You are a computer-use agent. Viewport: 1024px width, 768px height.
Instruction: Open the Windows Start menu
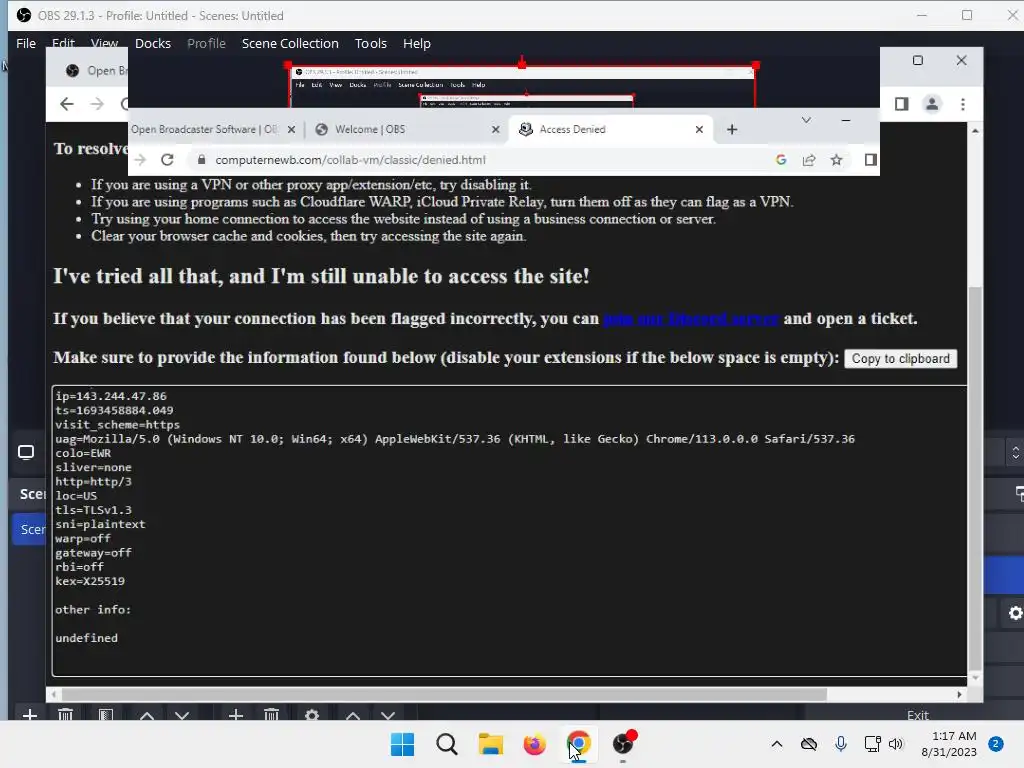click(x=402, y=744)
